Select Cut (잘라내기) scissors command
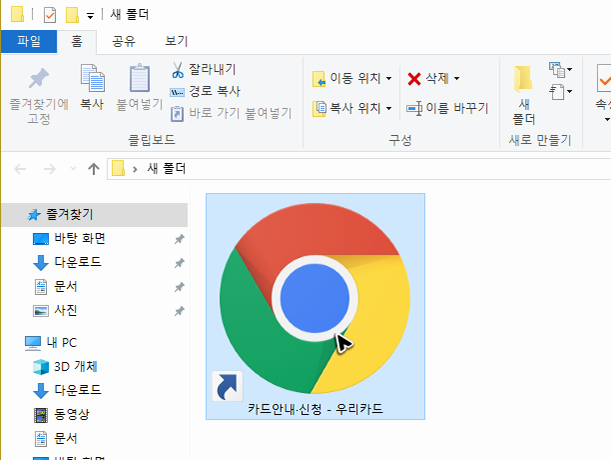611x460 pixels. [x=203, y=70]
